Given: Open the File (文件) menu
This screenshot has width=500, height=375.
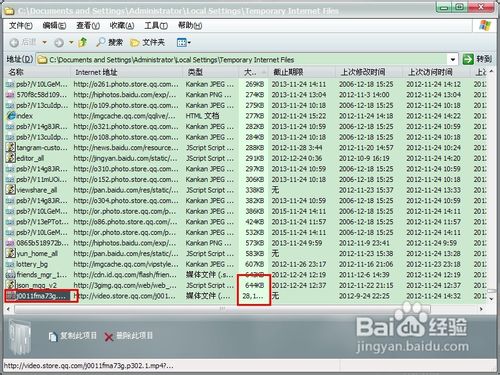Looking at the screenshot, I should coord(21,26).
